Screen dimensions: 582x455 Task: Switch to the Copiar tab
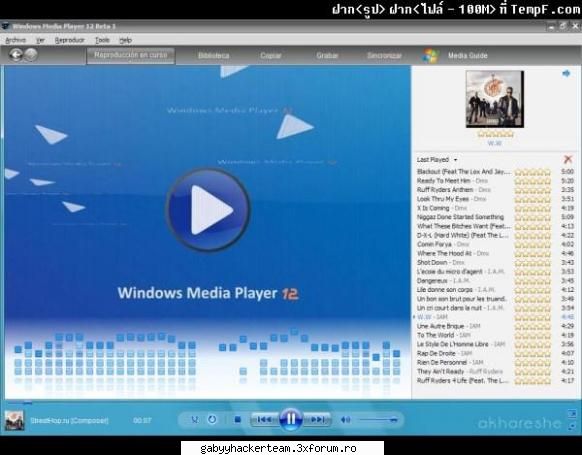click(x=271, y=56)
